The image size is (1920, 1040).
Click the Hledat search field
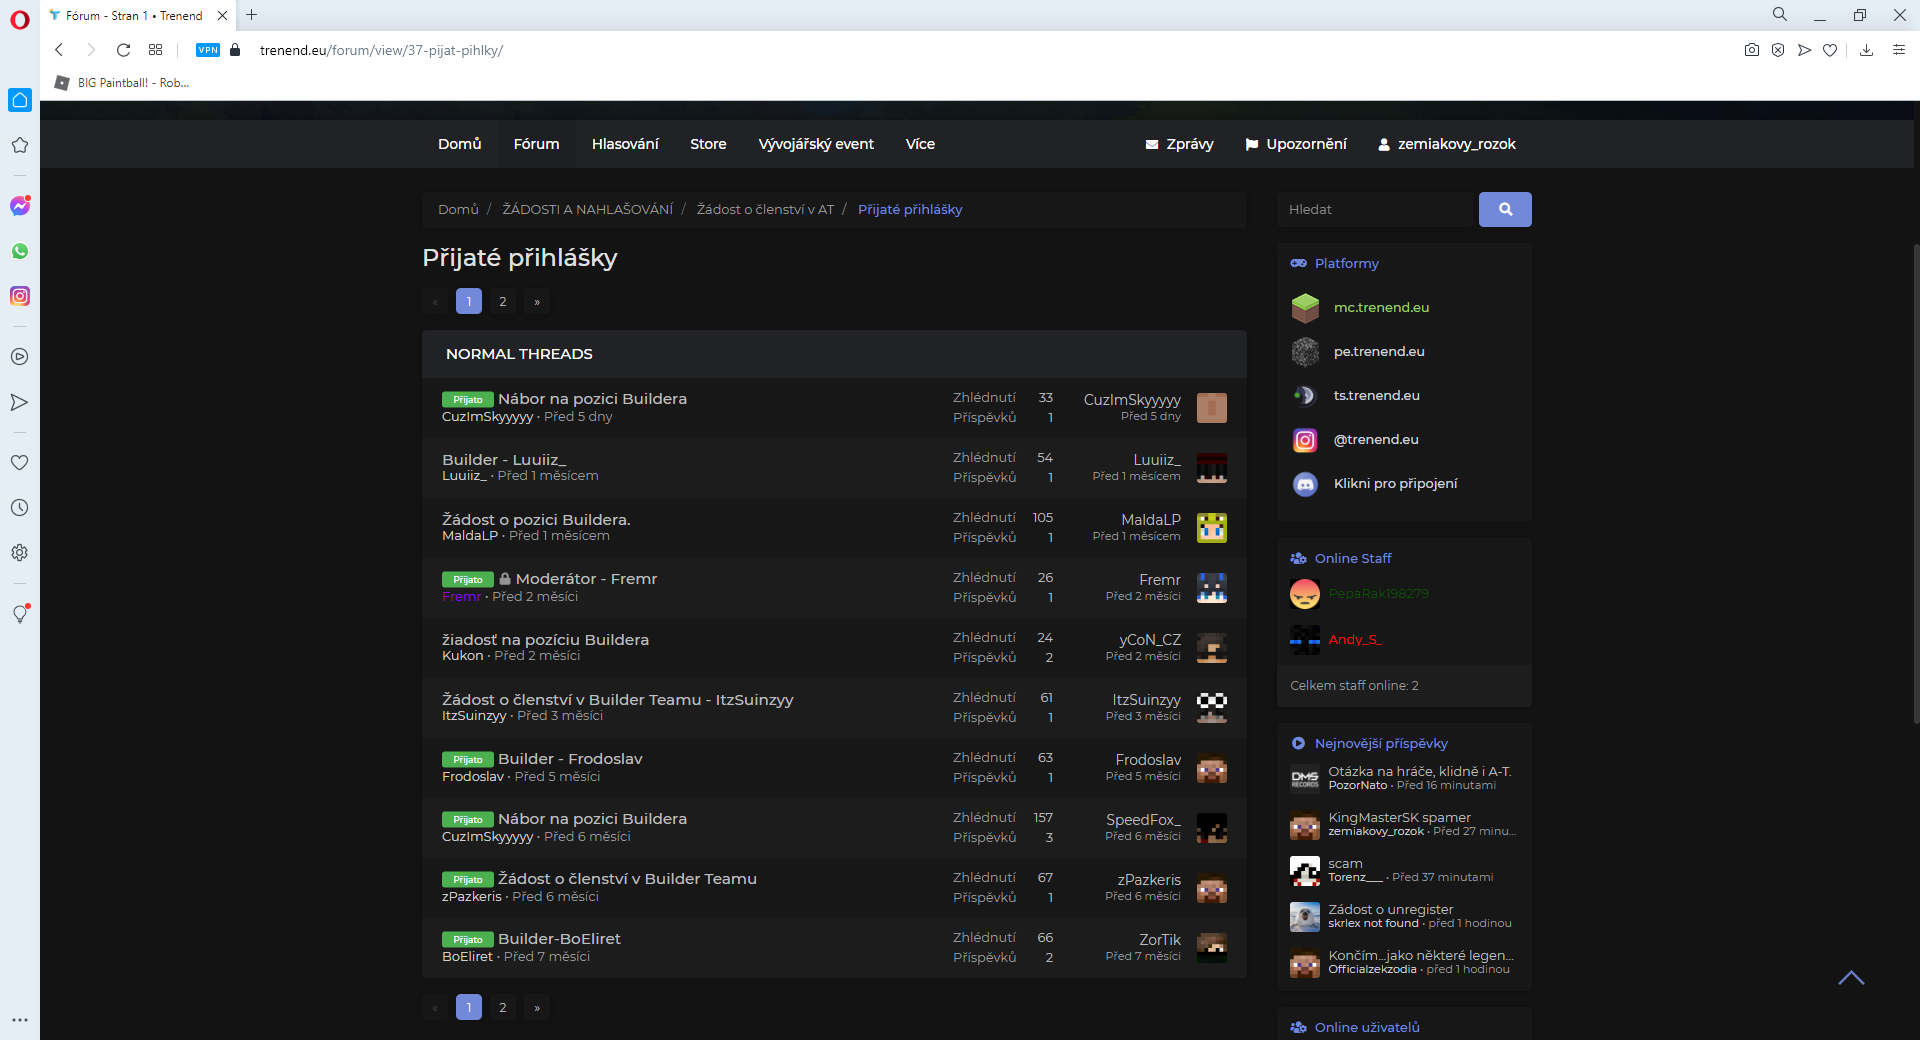(x=1377, y=210)
